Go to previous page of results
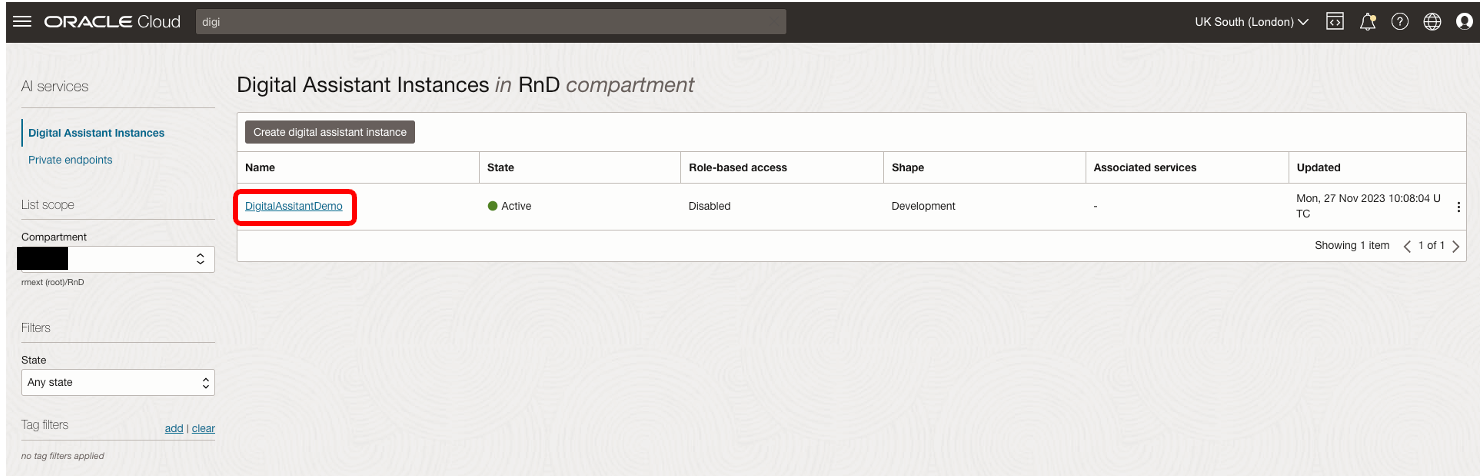This screenshot has height=476, width=1480. click(x=1408, y=246)
